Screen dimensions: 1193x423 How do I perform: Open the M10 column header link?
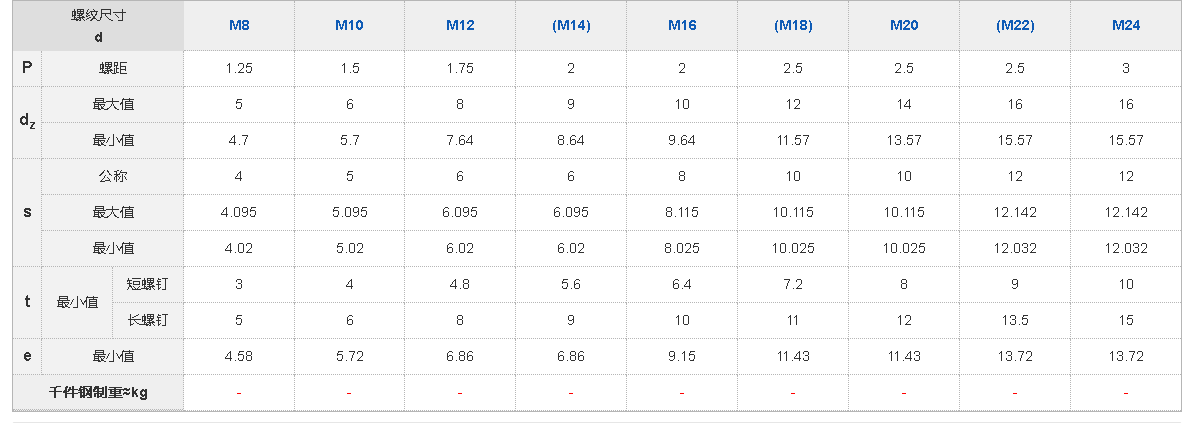tap(349, 25)
